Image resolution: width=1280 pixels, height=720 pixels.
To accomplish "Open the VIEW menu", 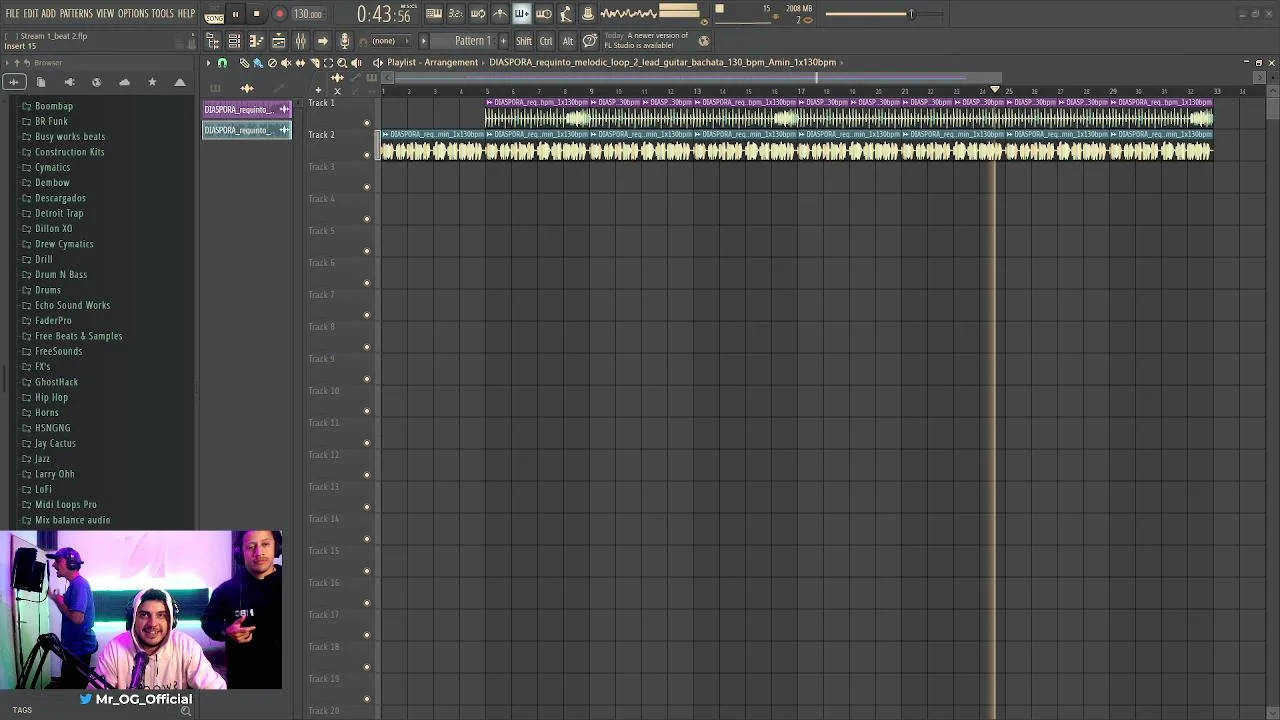I will [105, 14].
